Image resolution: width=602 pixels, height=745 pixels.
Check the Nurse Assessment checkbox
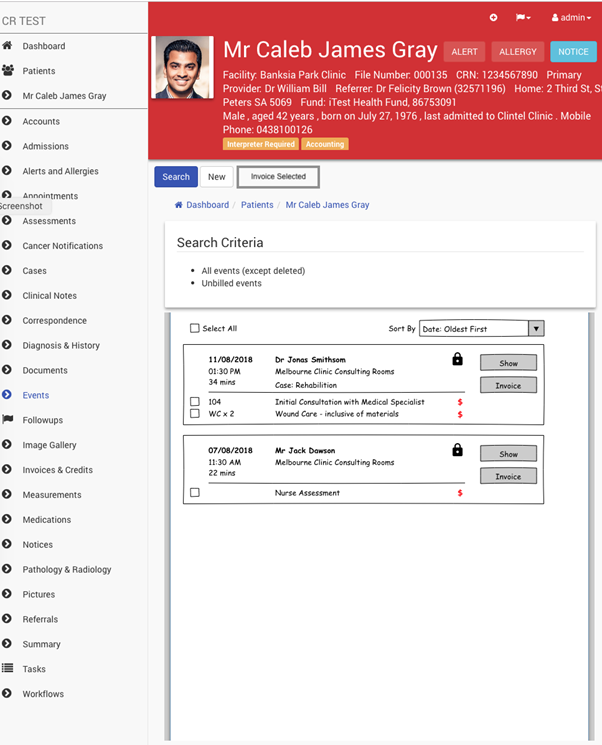pyautogui.click(x=195, y=492)
